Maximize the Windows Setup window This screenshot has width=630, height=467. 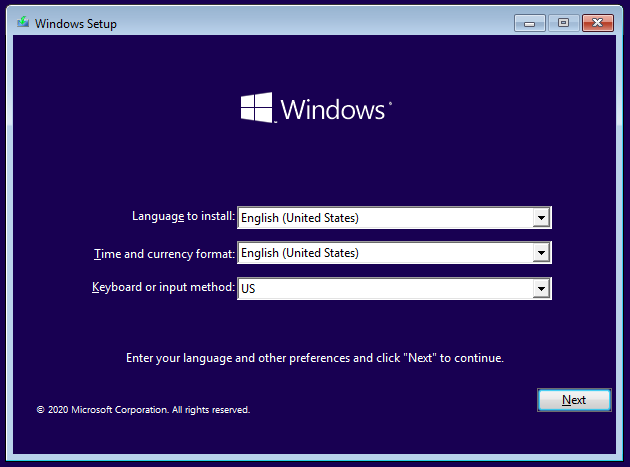[563, 23]
